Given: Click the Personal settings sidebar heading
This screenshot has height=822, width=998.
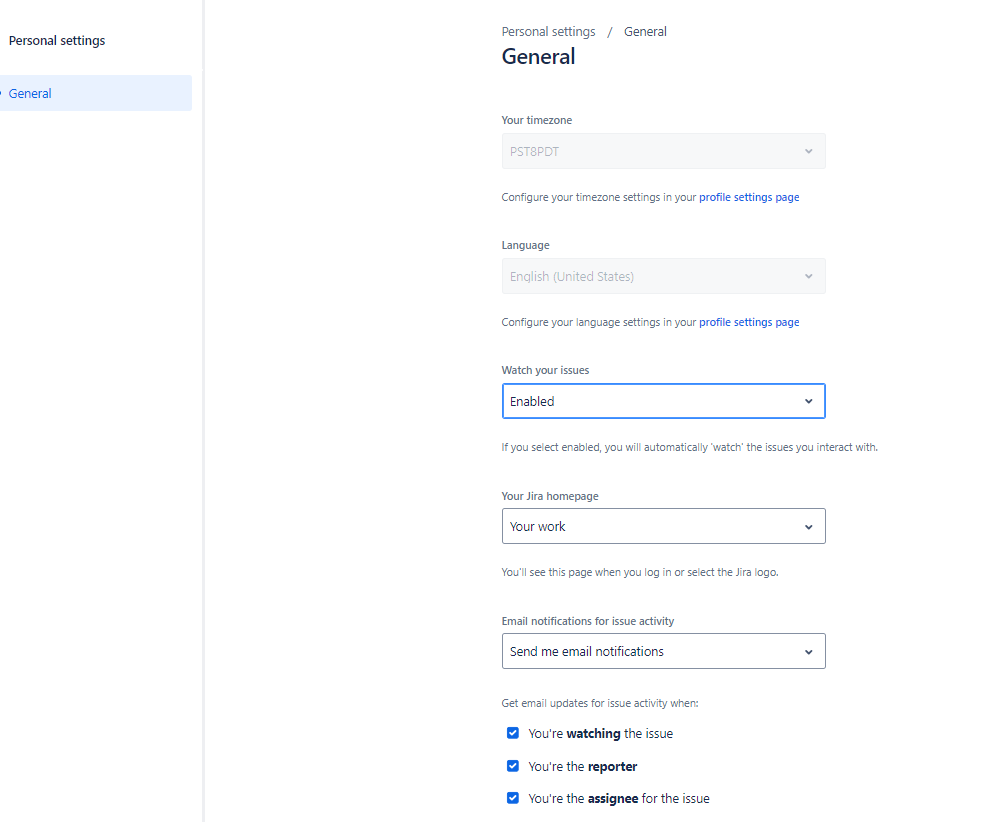Looking at the screenshot, I should (57, 41).
